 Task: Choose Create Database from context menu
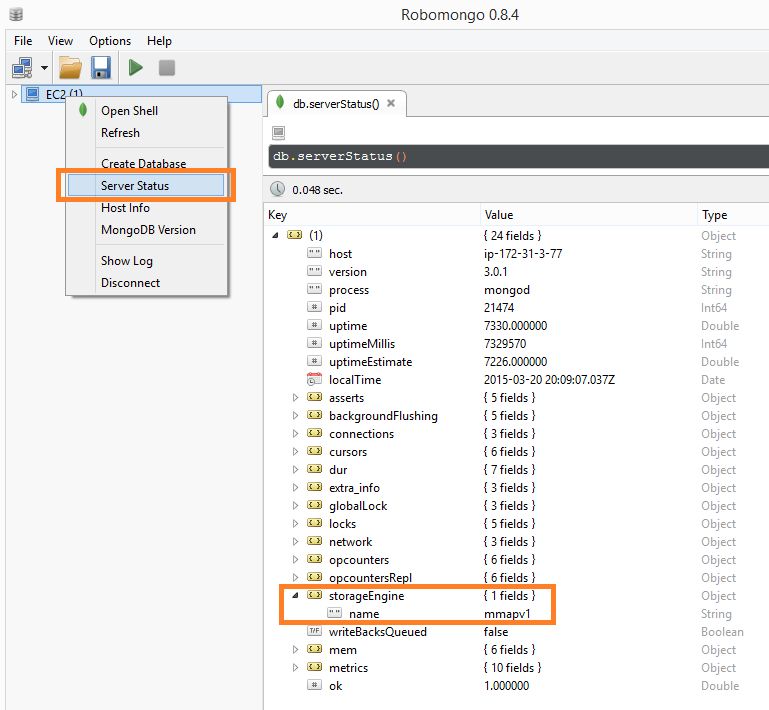pos(144,164)
